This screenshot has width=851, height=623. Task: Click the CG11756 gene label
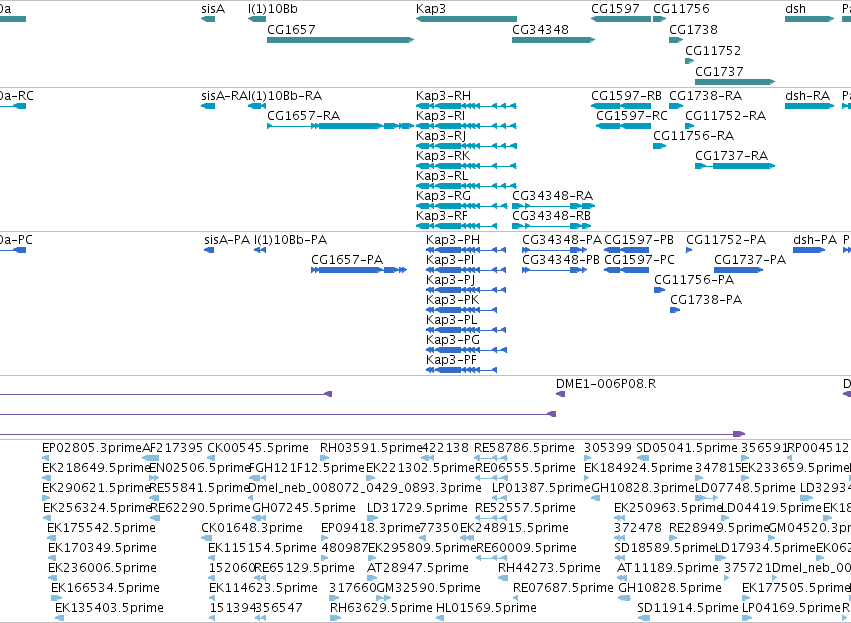click(x=681, y=9)
